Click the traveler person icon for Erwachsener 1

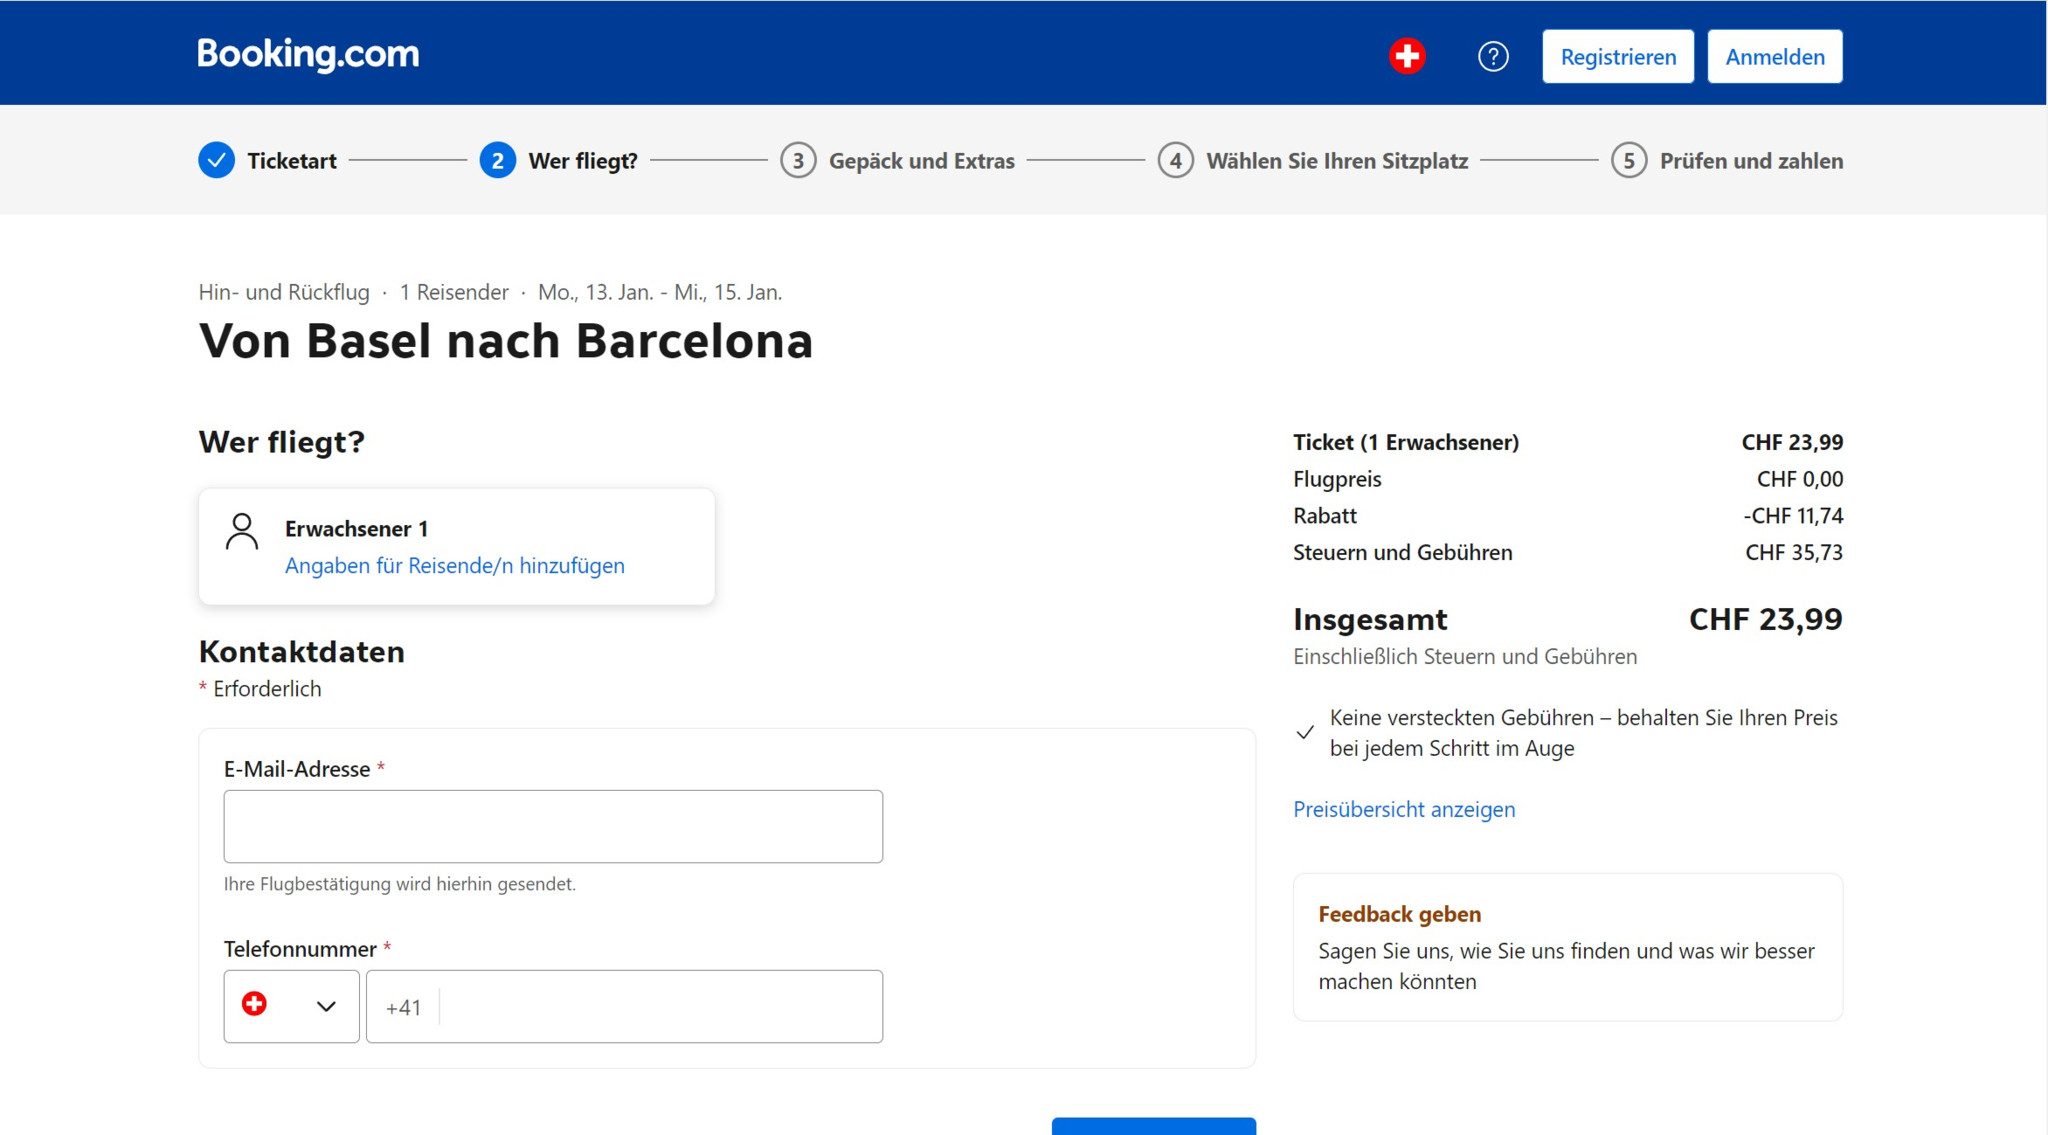pos(242,531)
